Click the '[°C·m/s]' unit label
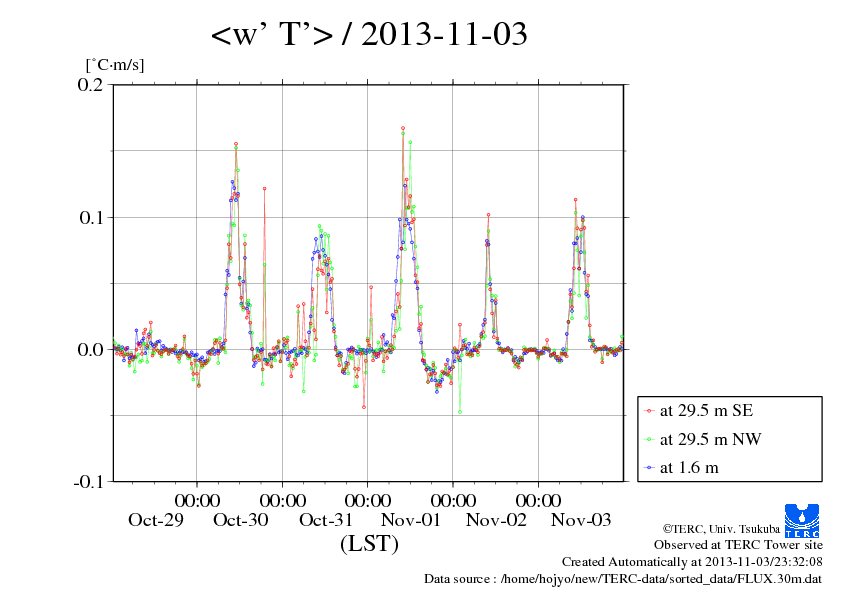This screenshot has height=595, width=842. [115, 65]
